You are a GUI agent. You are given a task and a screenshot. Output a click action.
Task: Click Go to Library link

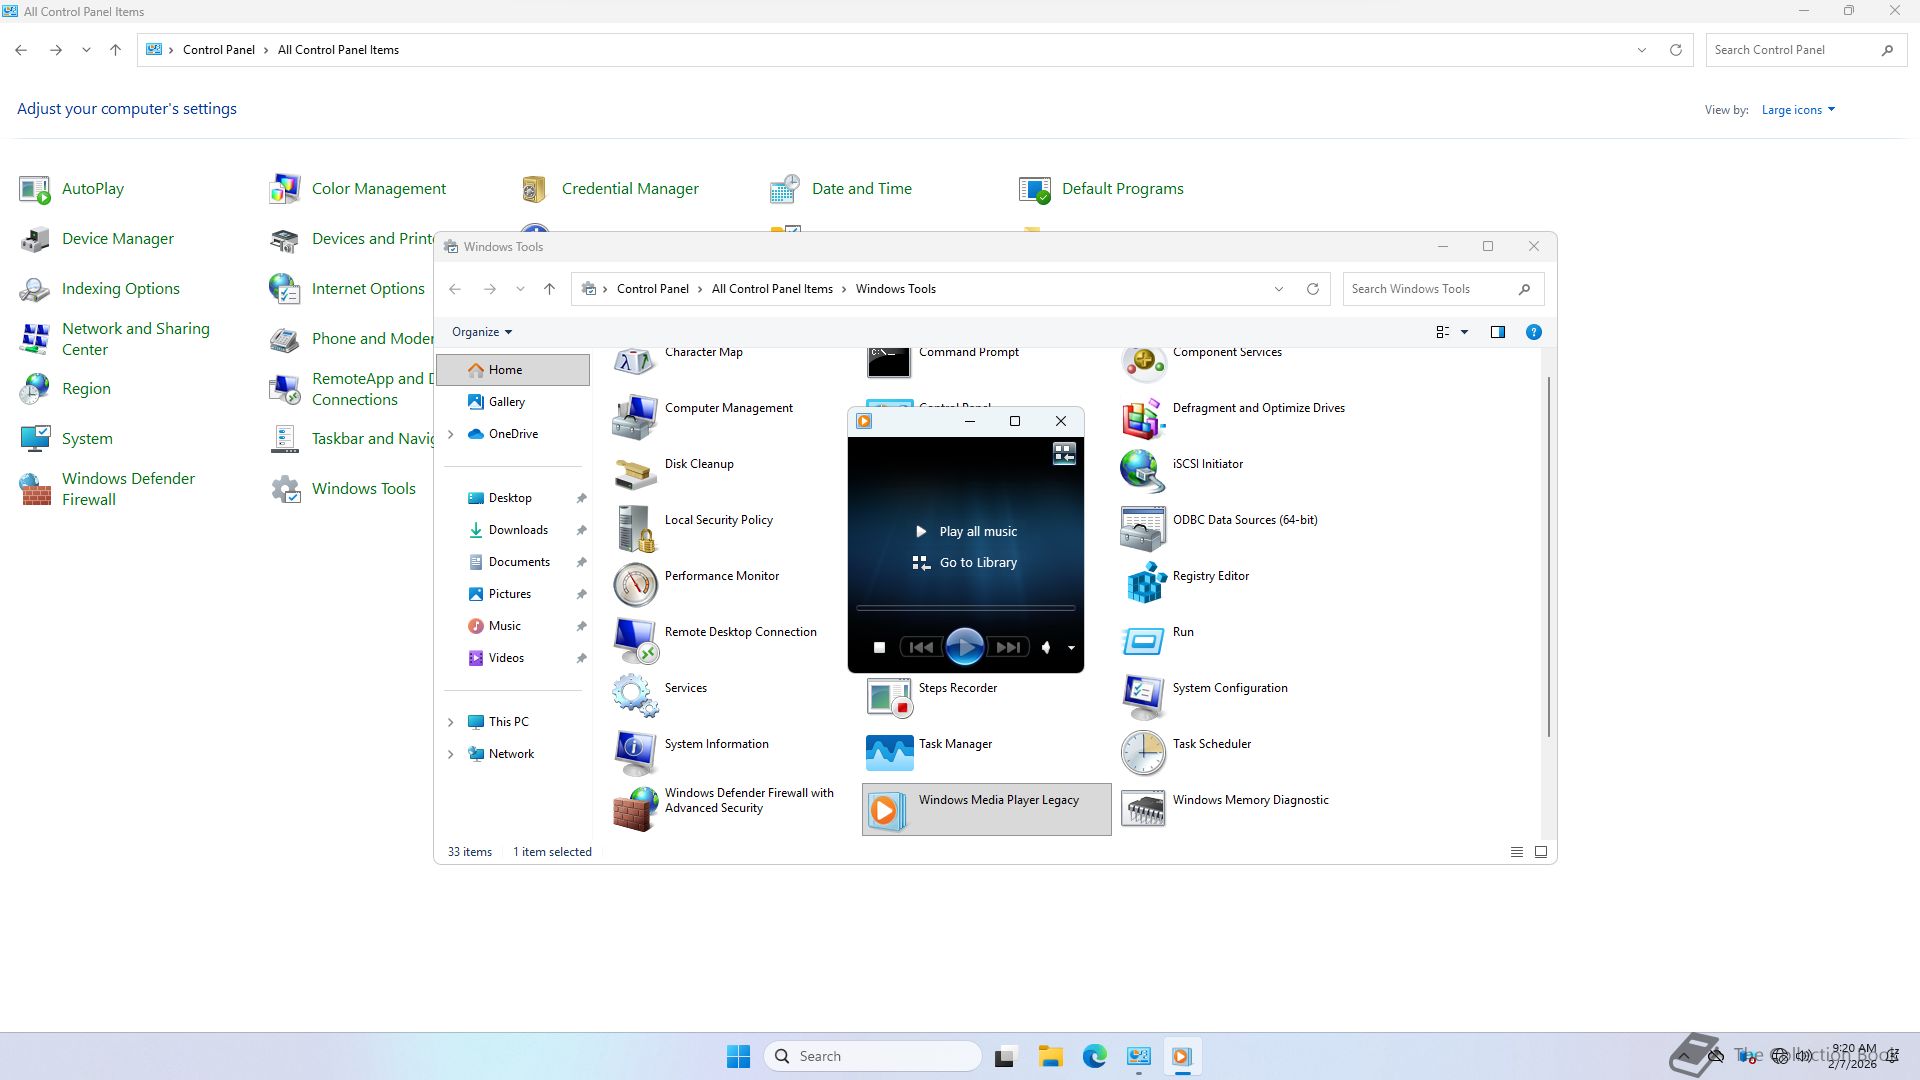977,563
